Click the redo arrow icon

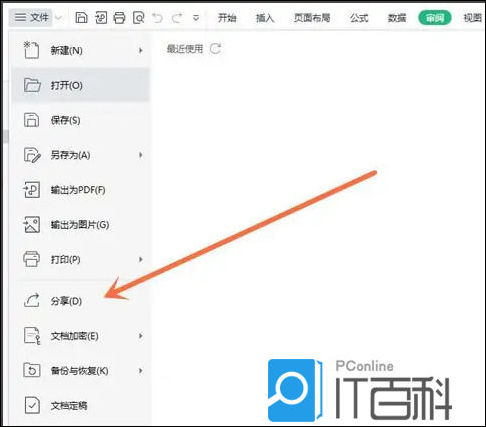(x=177, y=18)
